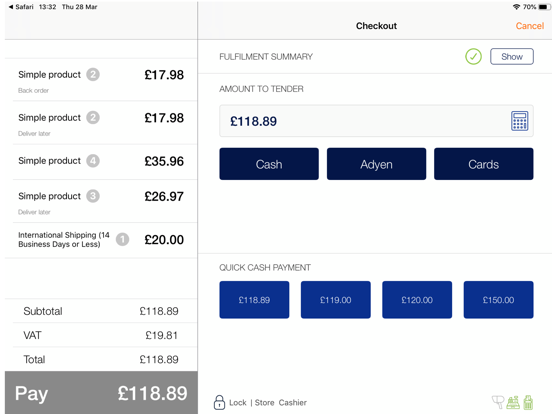This screenshot has width=552, height=414.
Task: Select Cards payment method
Action: 483,164
